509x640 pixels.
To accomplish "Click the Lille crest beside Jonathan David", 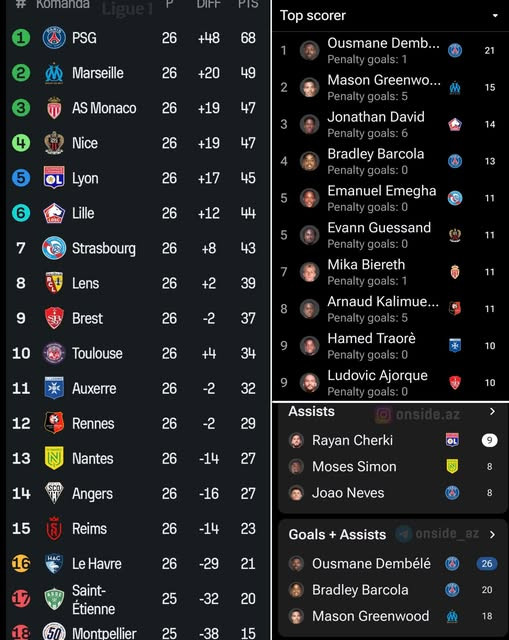I will tap(455, 124).
